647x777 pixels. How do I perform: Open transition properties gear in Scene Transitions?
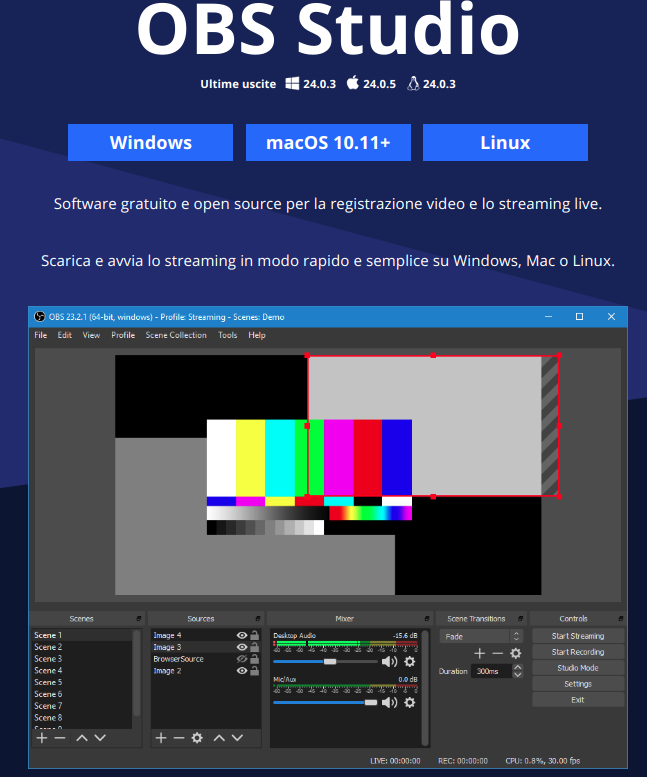click(516, 653)
